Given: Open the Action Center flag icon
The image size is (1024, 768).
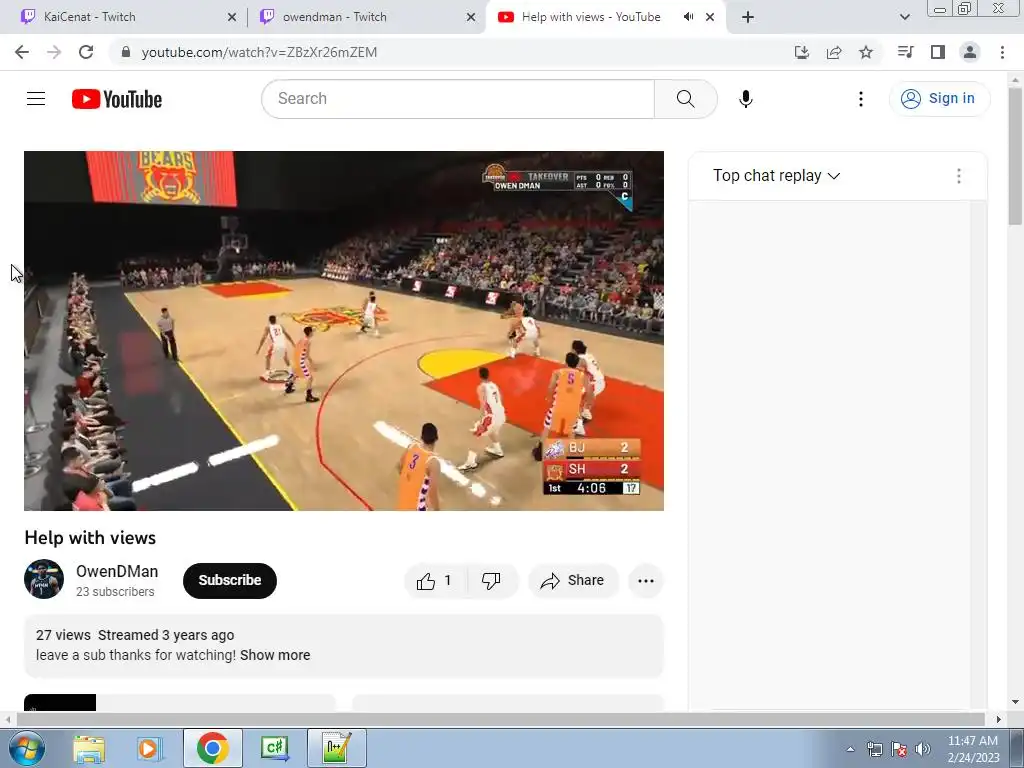Looking at the screenshot, I should [899, 749].
